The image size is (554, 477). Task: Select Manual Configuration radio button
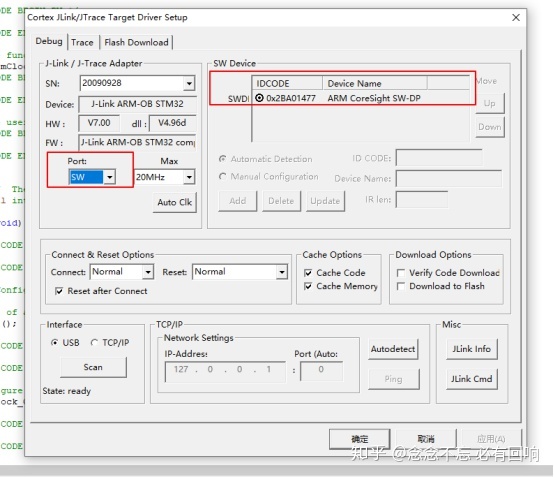223,176
